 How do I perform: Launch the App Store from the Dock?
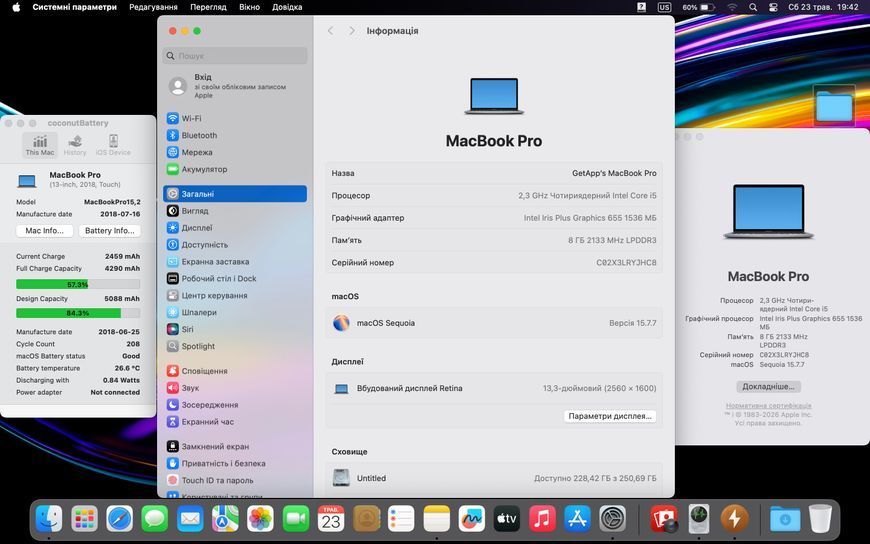click(x=578, y=519)
